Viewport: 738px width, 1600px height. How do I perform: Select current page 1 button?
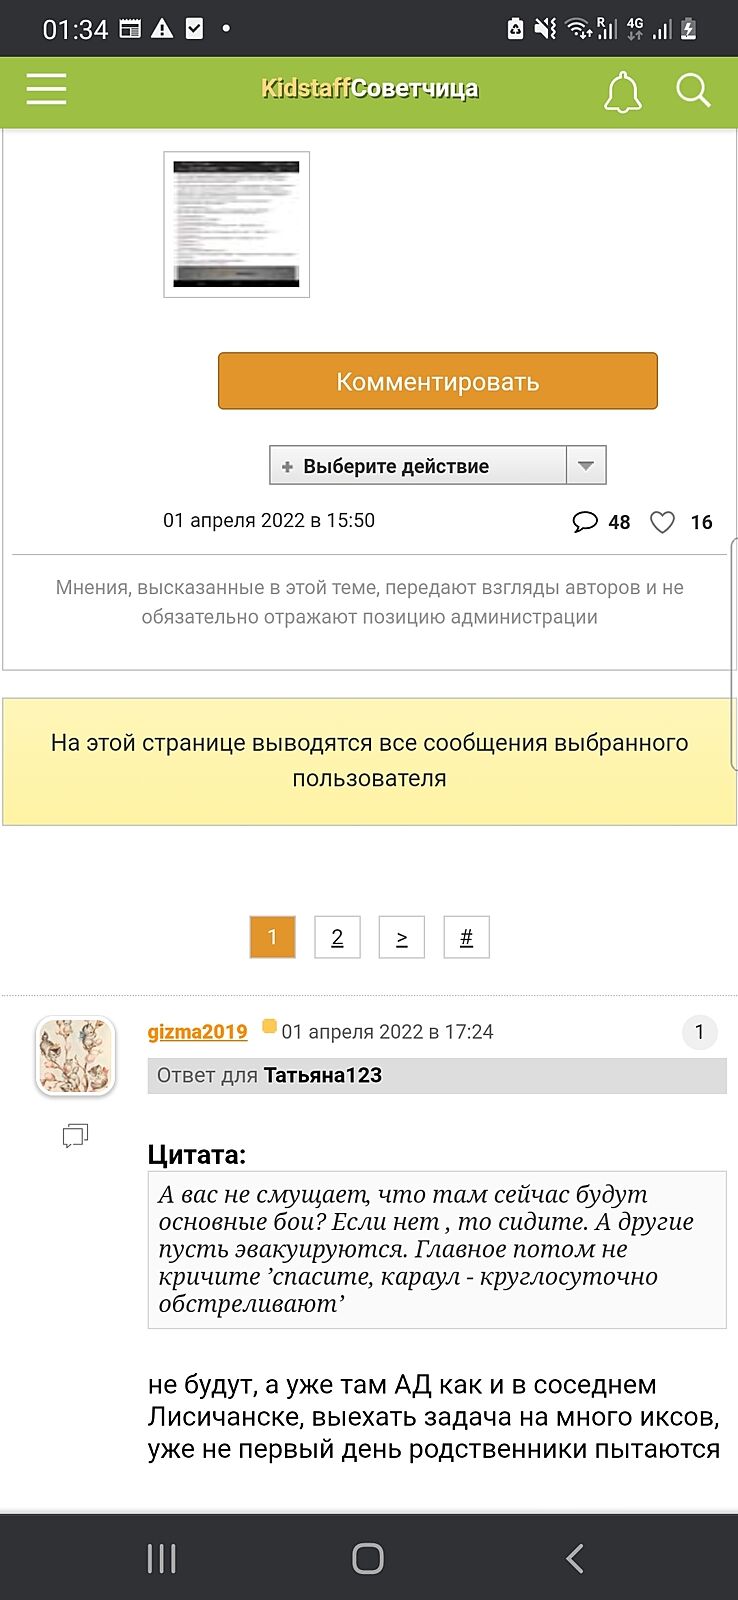(x=272, y=938)
